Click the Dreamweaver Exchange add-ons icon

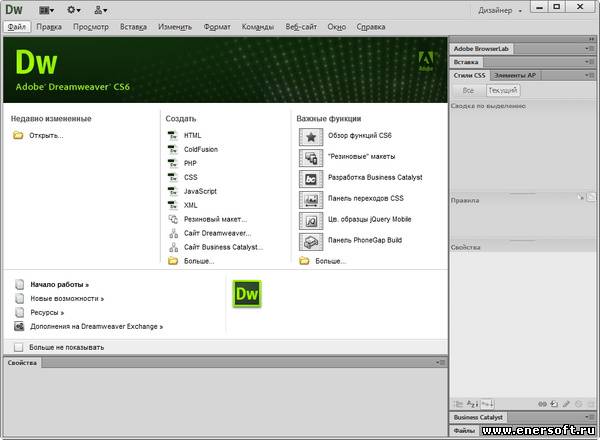click(x=19, y=326)
